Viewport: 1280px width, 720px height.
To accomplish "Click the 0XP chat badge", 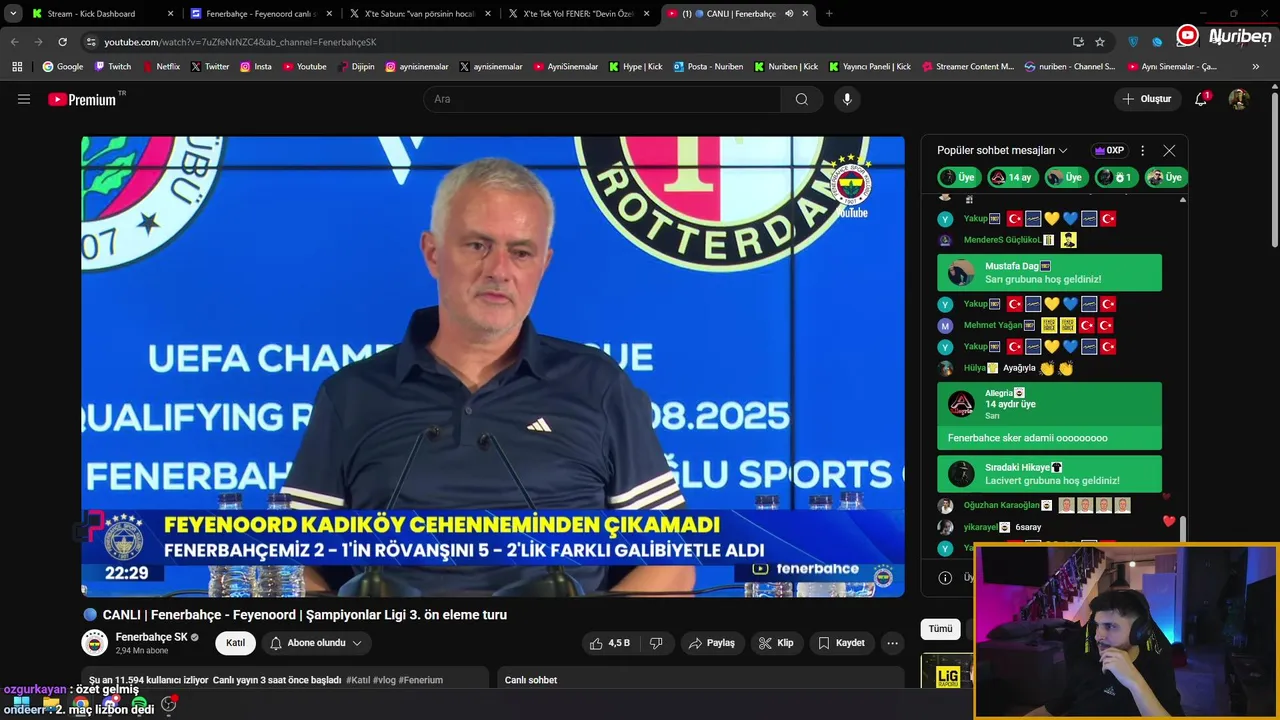I will click(x=1109, y=150).
